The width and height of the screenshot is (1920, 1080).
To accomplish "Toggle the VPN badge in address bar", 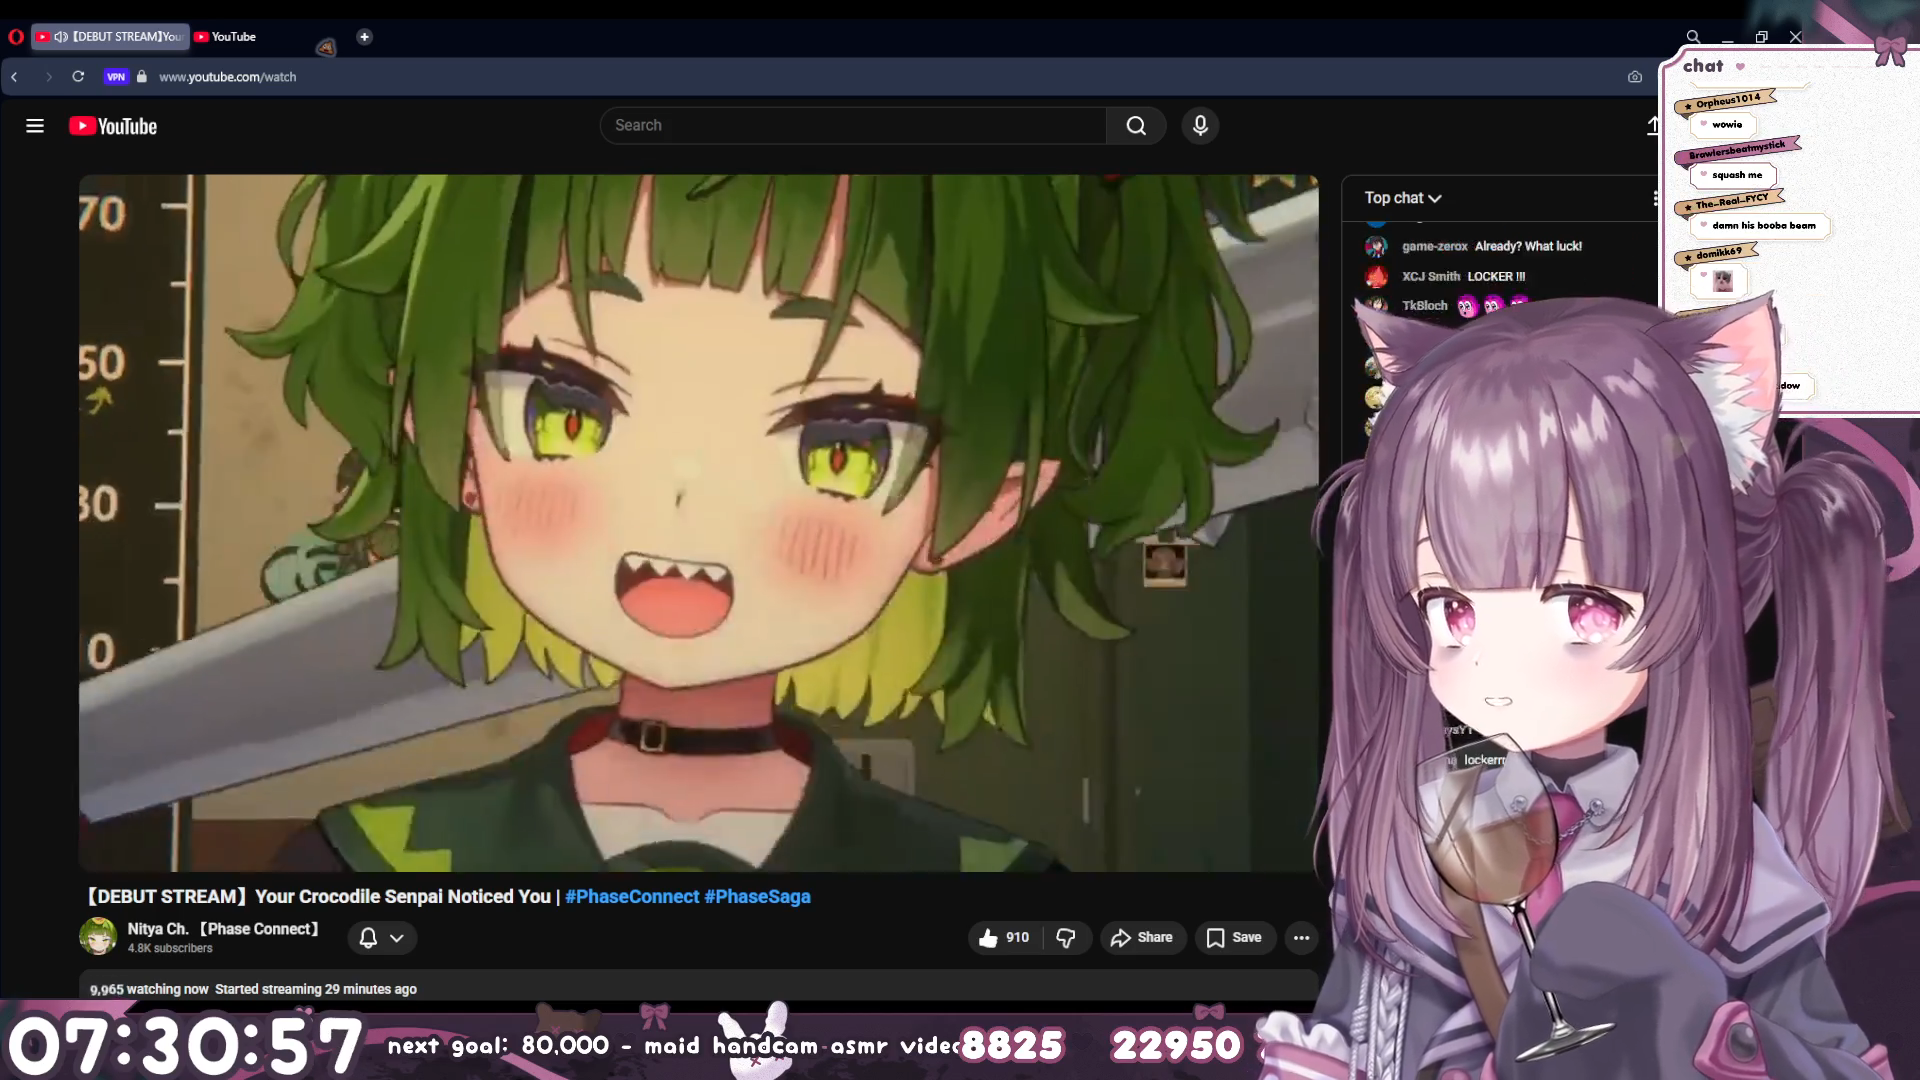I will (x=116, y=77).
